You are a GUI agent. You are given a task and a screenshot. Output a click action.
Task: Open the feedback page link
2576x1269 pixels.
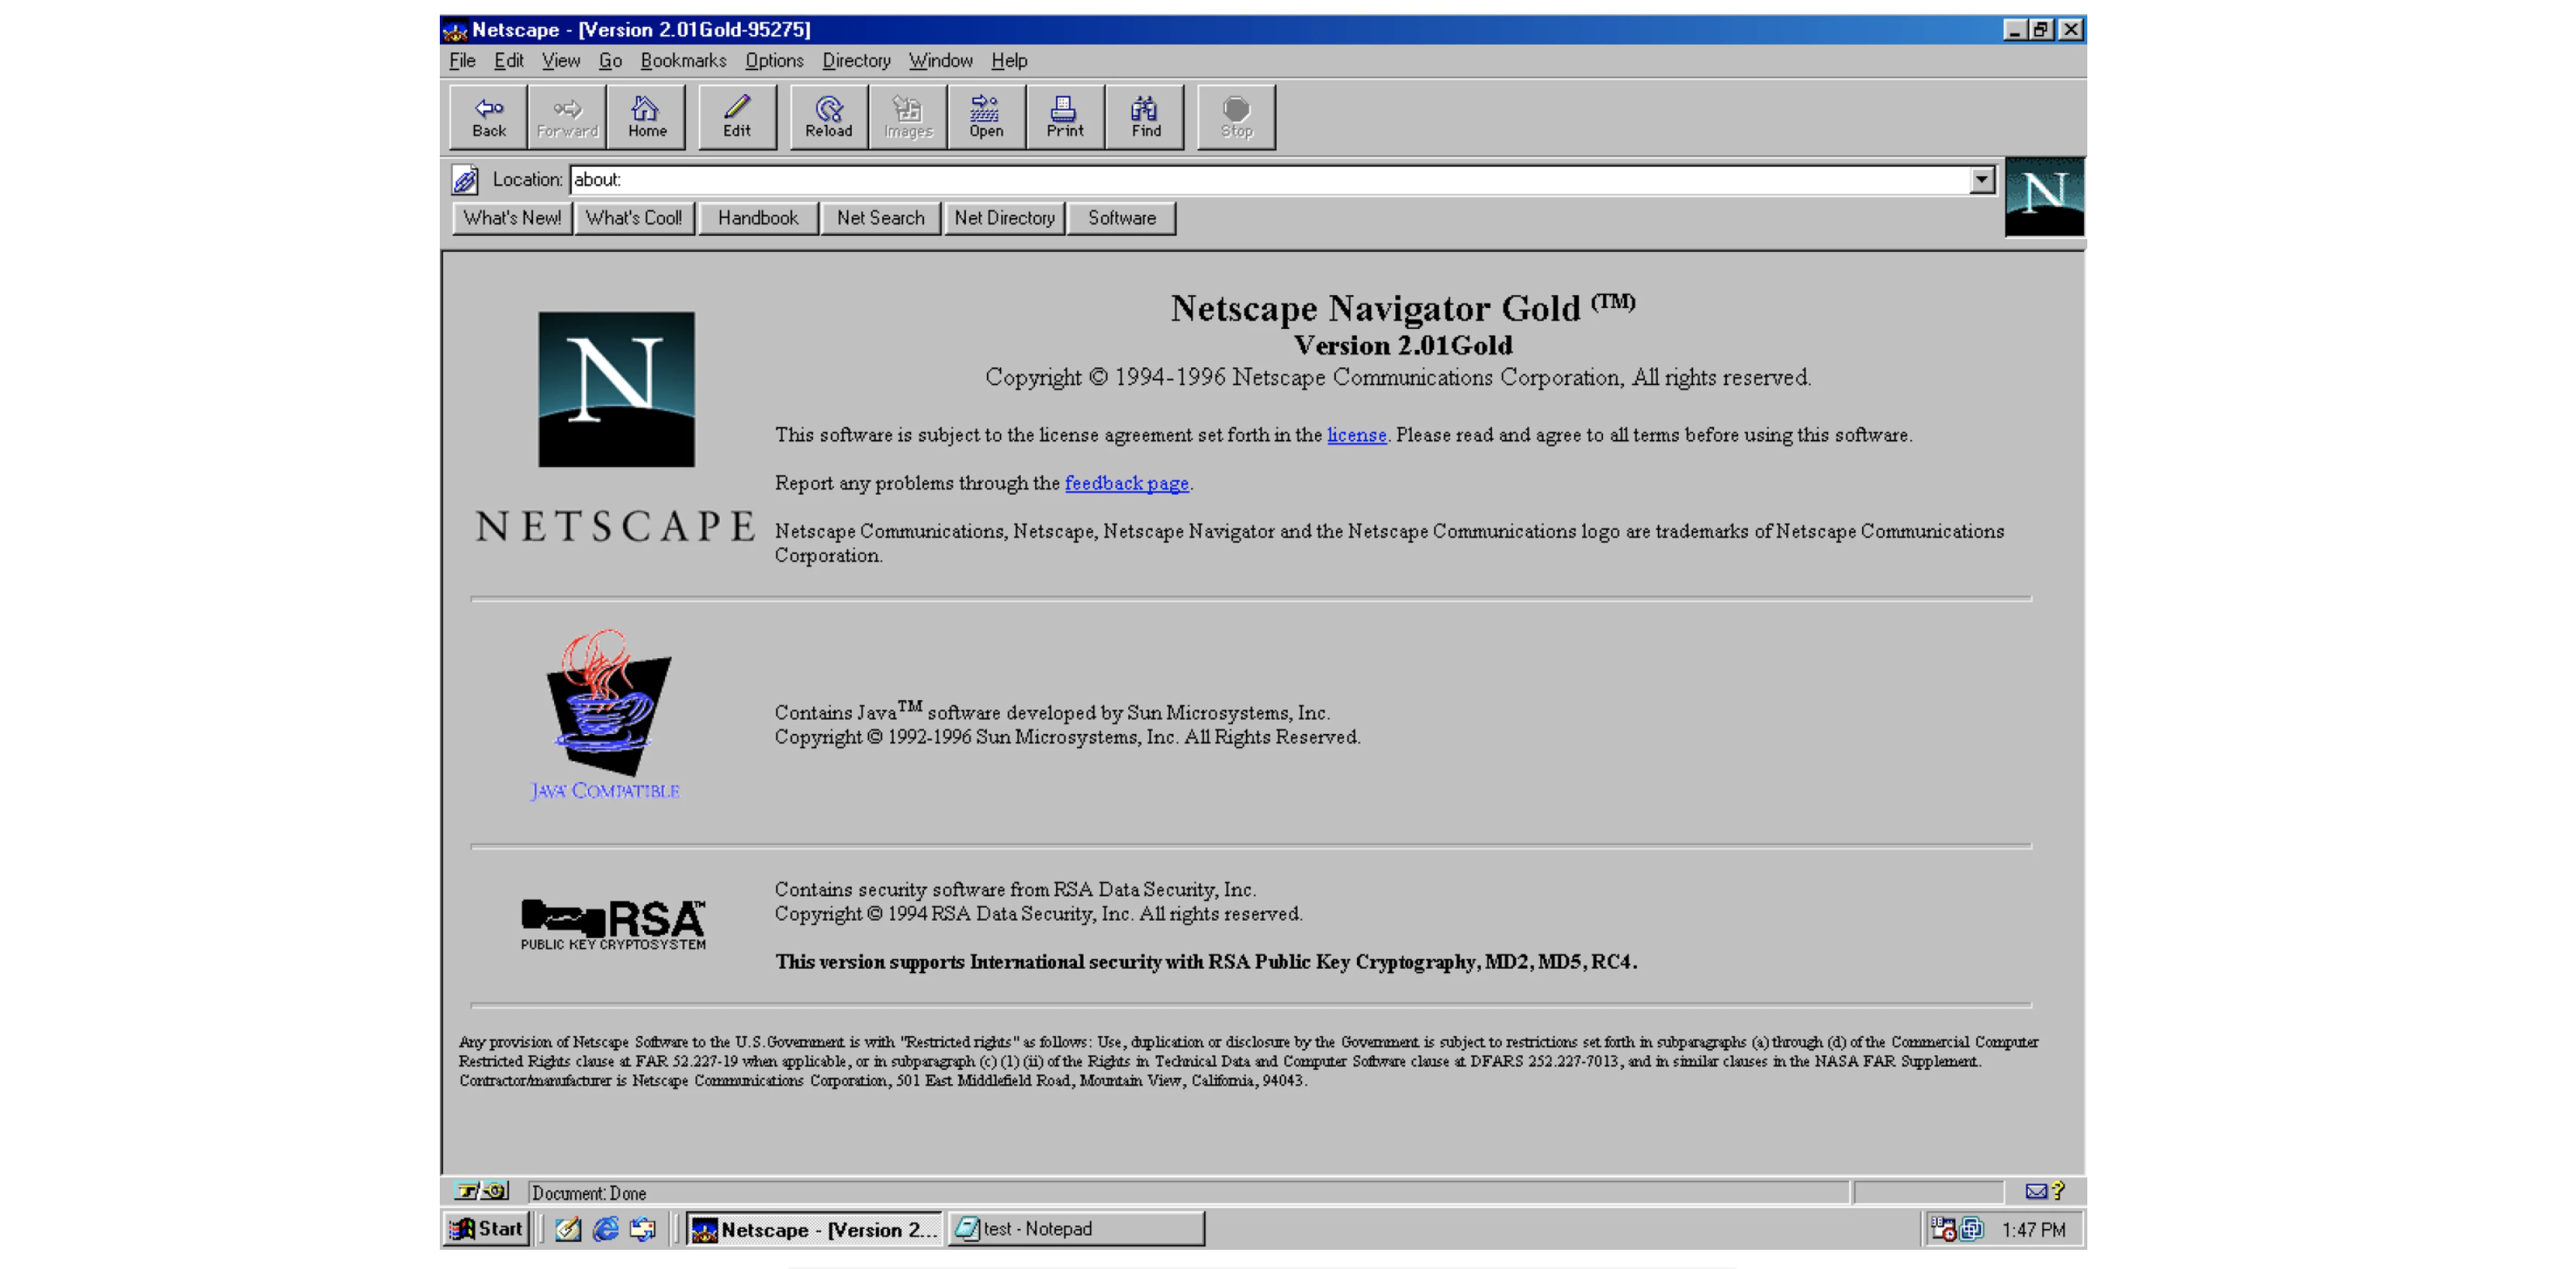click(x=1126, y=483)
